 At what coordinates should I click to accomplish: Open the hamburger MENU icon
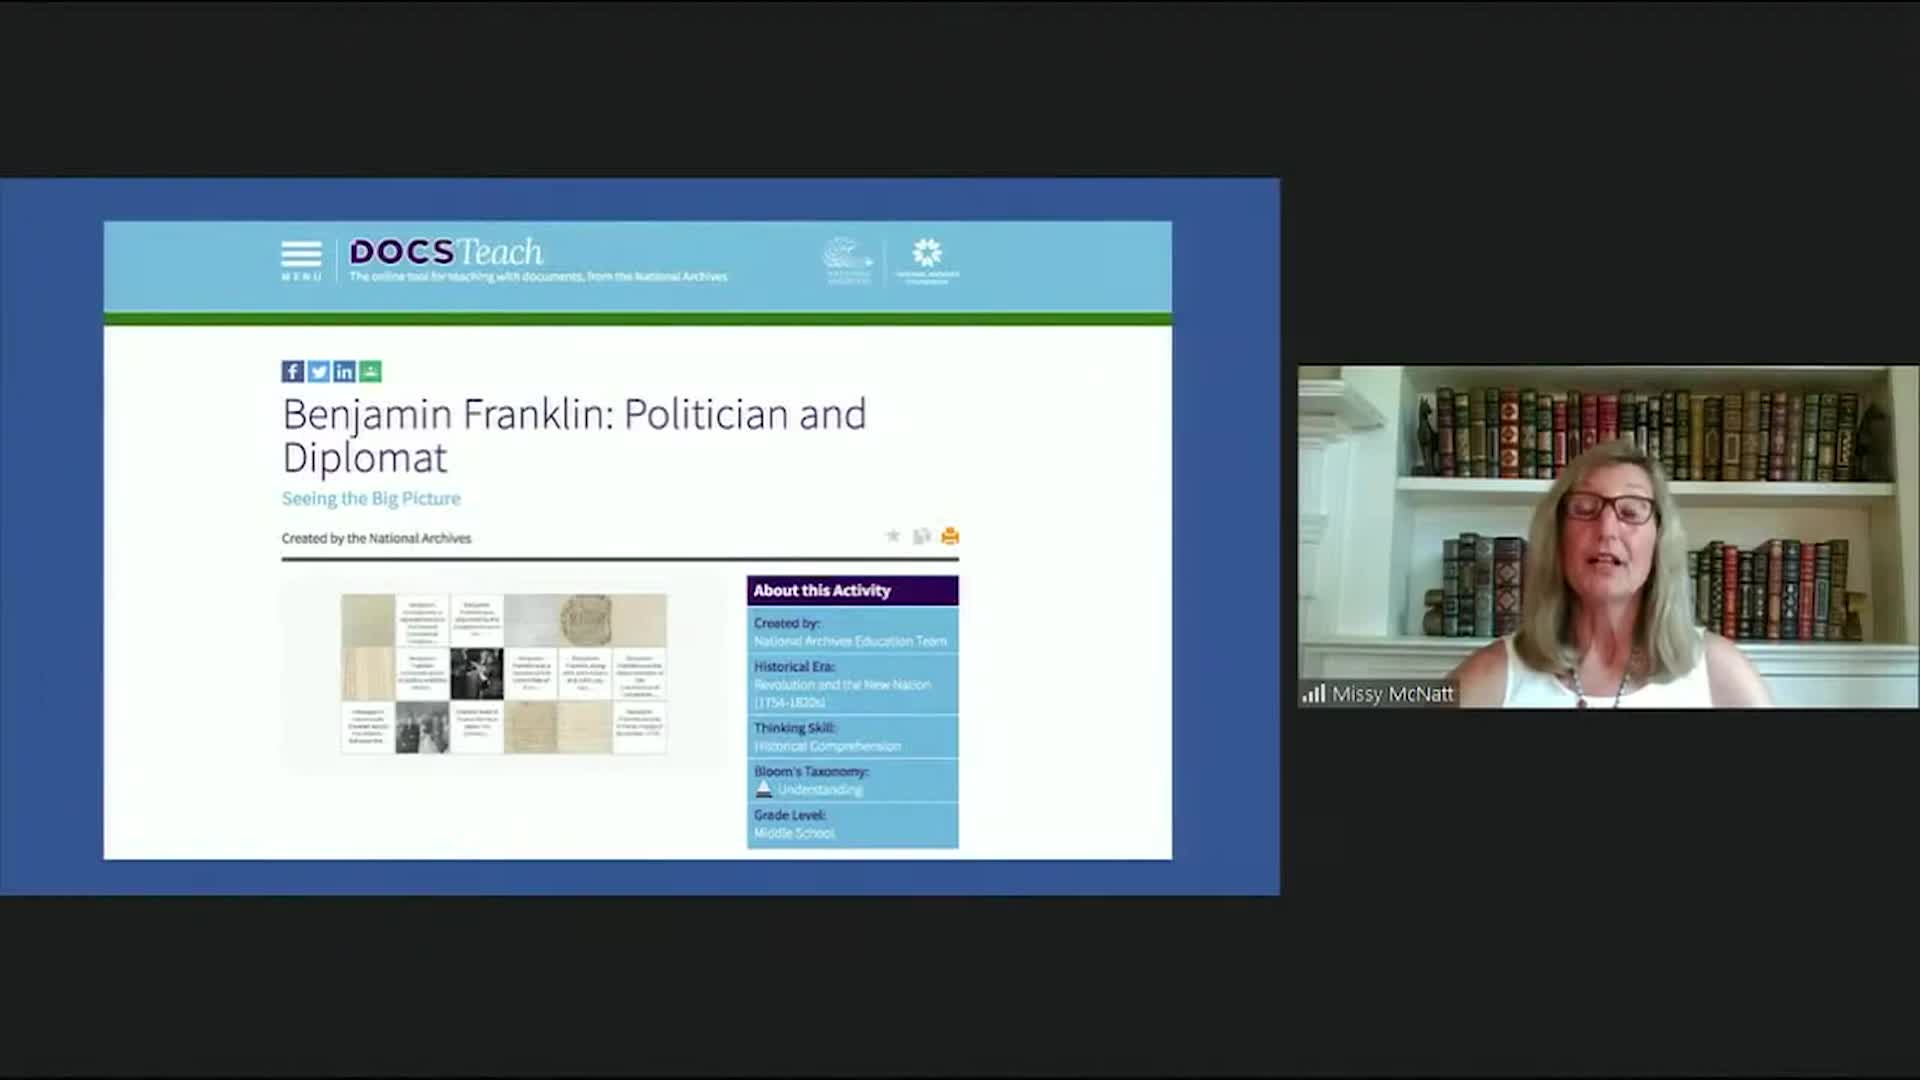click(301, 261)
